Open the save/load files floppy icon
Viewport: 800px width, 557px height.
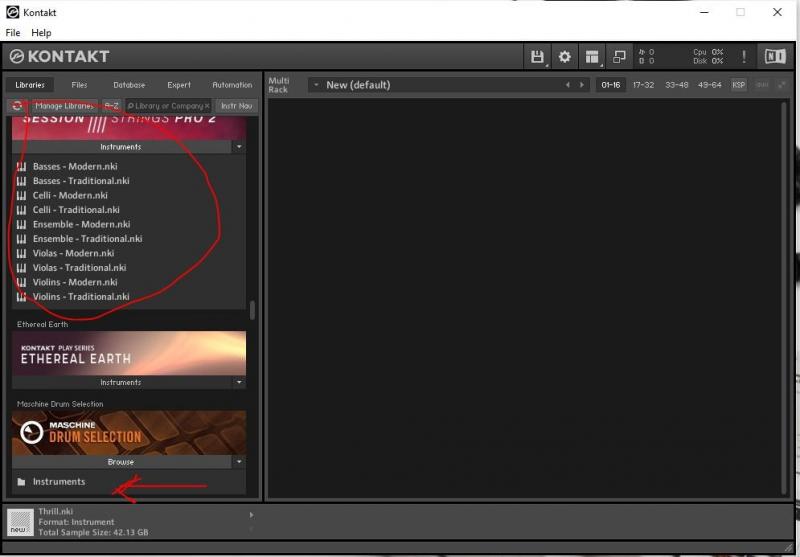537,57
